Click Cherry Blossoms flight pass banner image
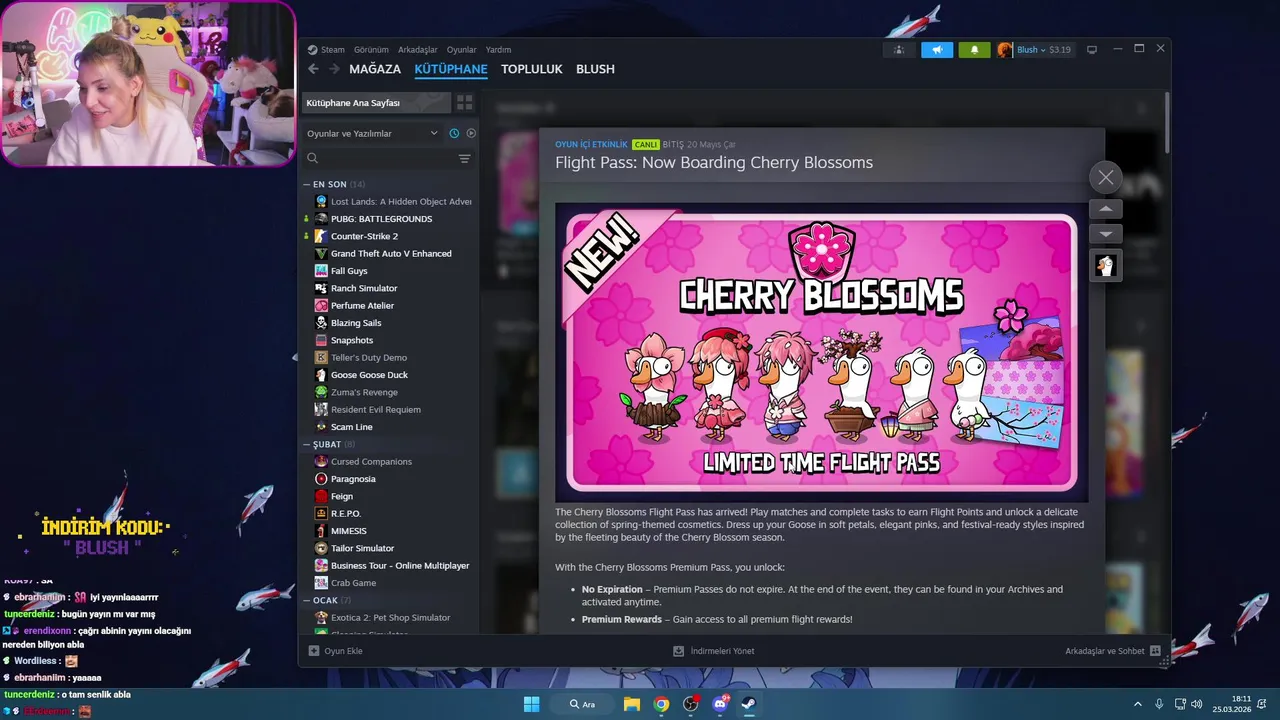Viewport: 1280px width, 720px height. 821,352
